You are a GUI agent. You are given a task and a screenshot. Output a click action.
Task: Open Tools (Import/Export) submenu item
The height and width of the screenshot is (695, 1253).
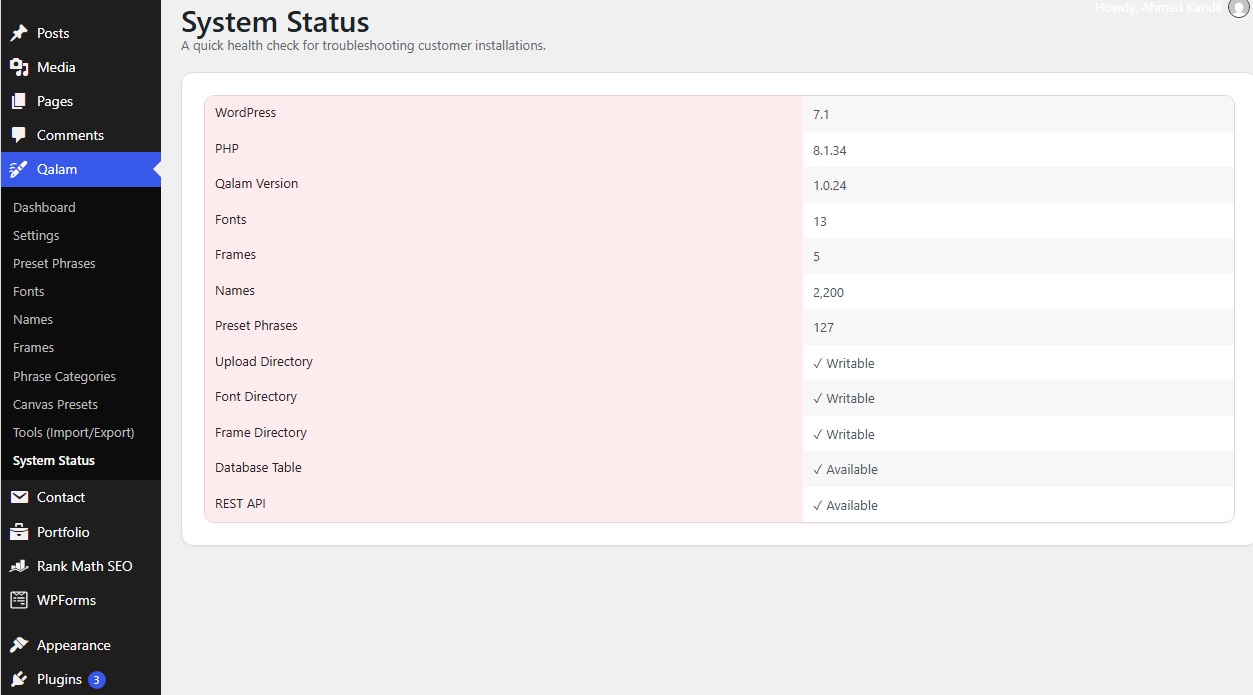click(73, 432)
